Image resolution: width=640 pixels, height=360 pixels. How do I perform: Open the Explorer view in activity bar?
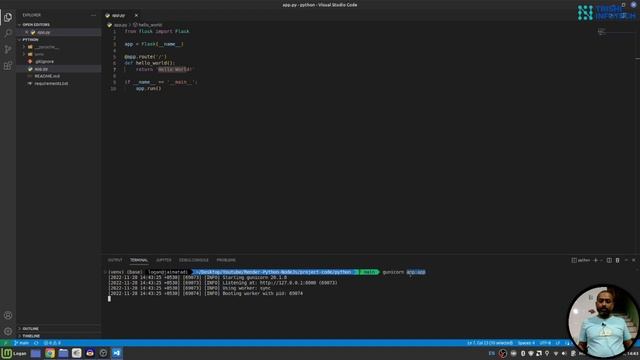(8, 17)
